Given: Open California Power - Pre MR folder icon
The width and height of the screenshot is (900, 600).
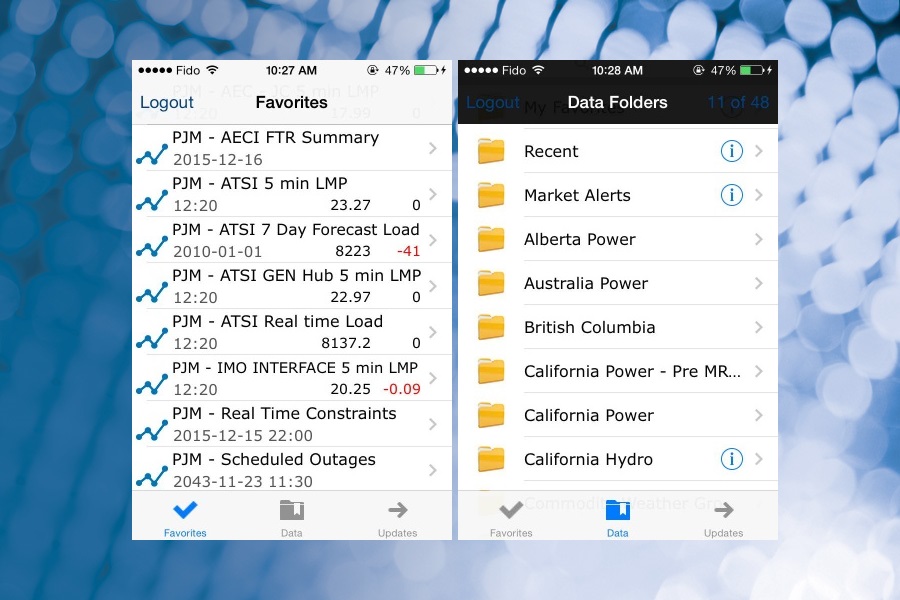Looking at the screenshot, I should coord(491,371).
